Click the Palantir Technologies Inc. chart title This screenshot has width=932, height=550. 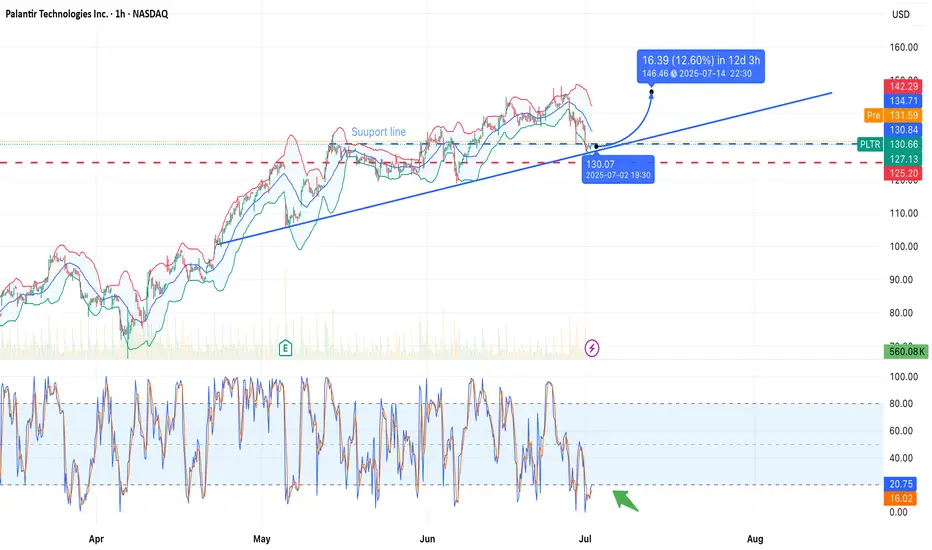[x=87, y=14]
